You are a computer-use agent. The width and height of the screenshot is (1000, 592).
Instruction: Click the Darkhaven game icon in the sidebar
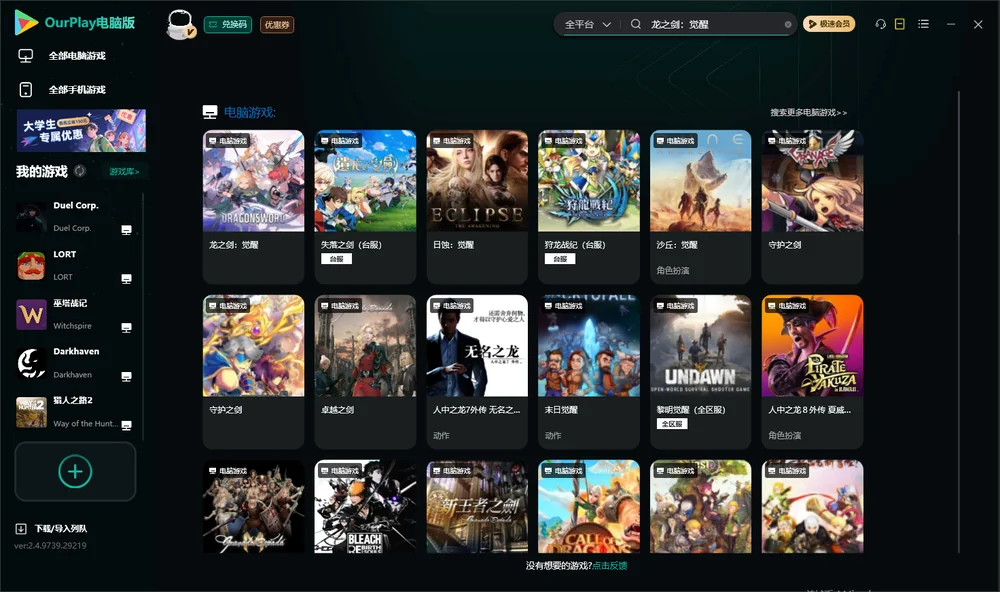pos(31,364)
